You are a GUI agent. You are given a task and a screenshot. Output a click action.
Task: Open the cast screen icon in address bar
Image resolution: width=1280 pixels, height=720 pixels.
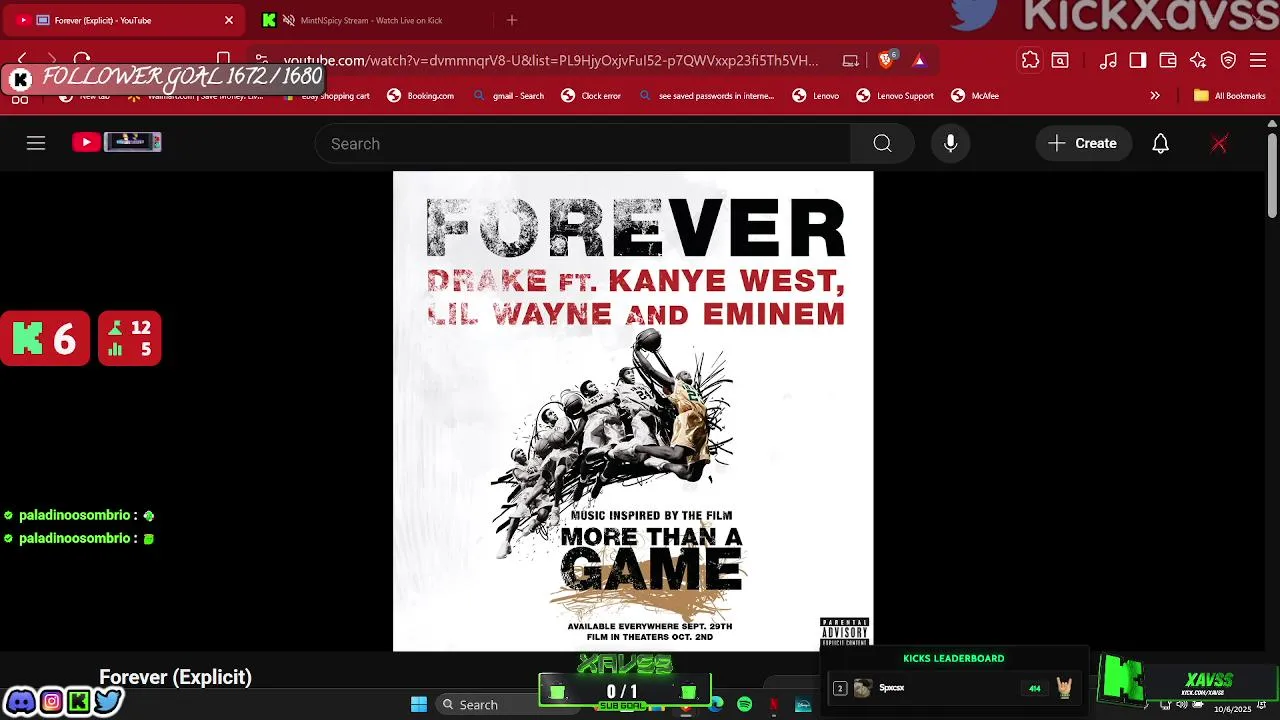[x=851, y=61]
